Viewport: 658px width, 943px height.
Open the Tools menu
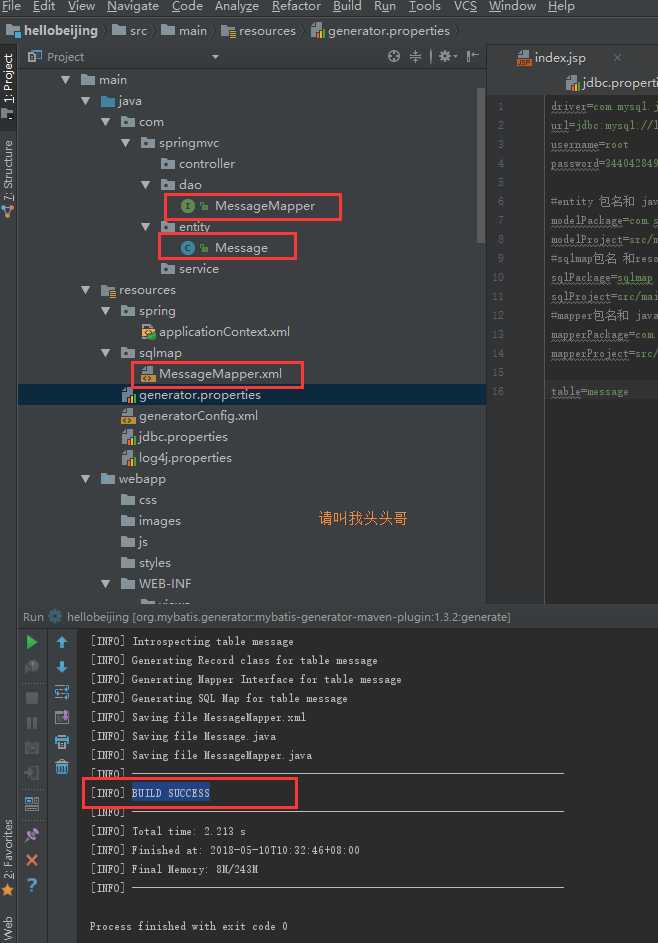(x=425, y=6)
